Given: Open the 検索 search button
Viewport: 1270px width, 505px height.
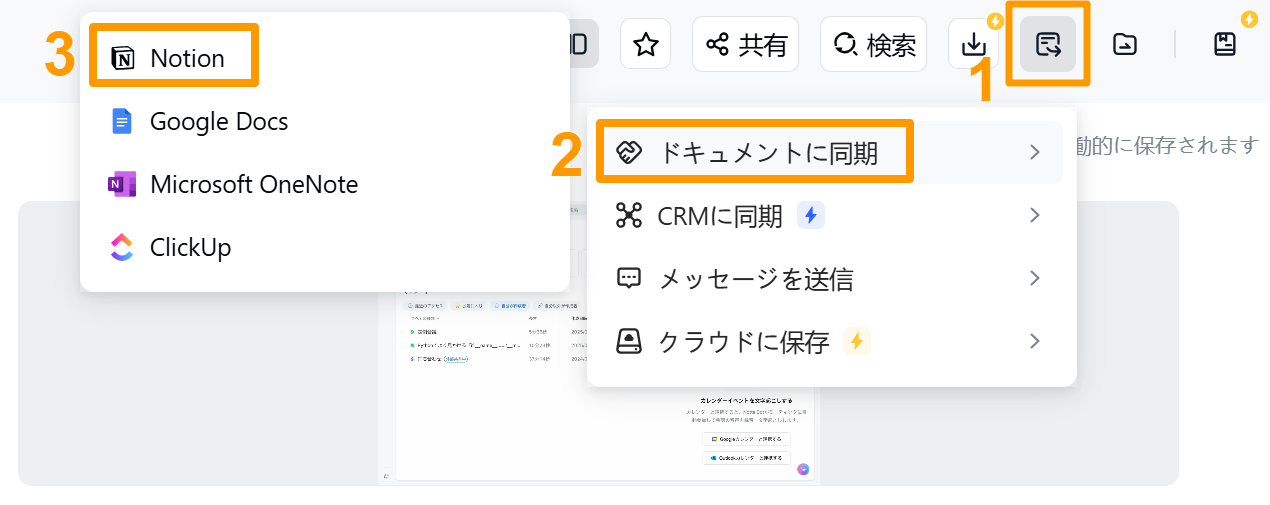Looking at the screenshot, I should point(873,44).
